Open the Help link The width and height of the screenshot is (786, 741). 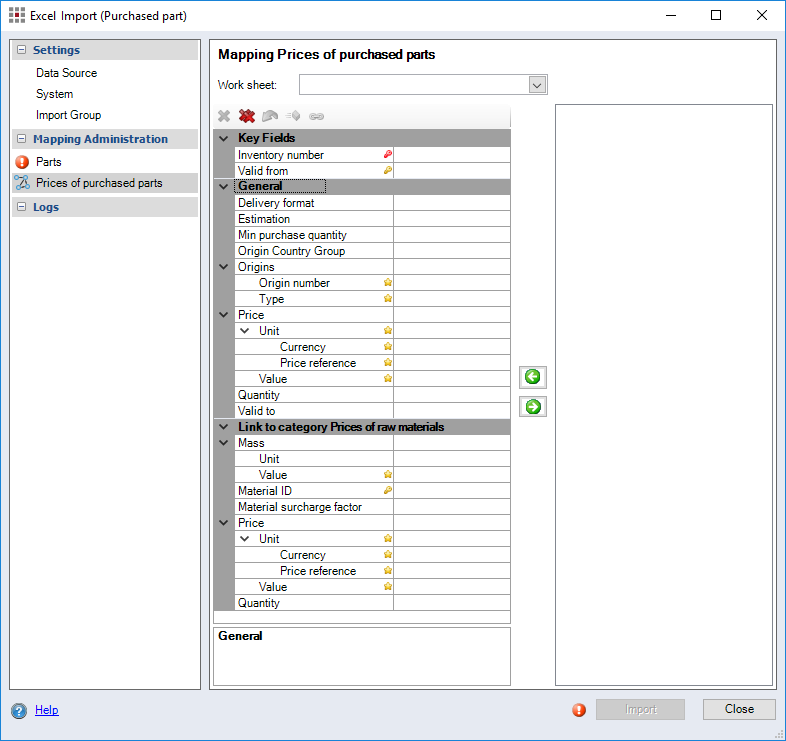tap(46, 710)
